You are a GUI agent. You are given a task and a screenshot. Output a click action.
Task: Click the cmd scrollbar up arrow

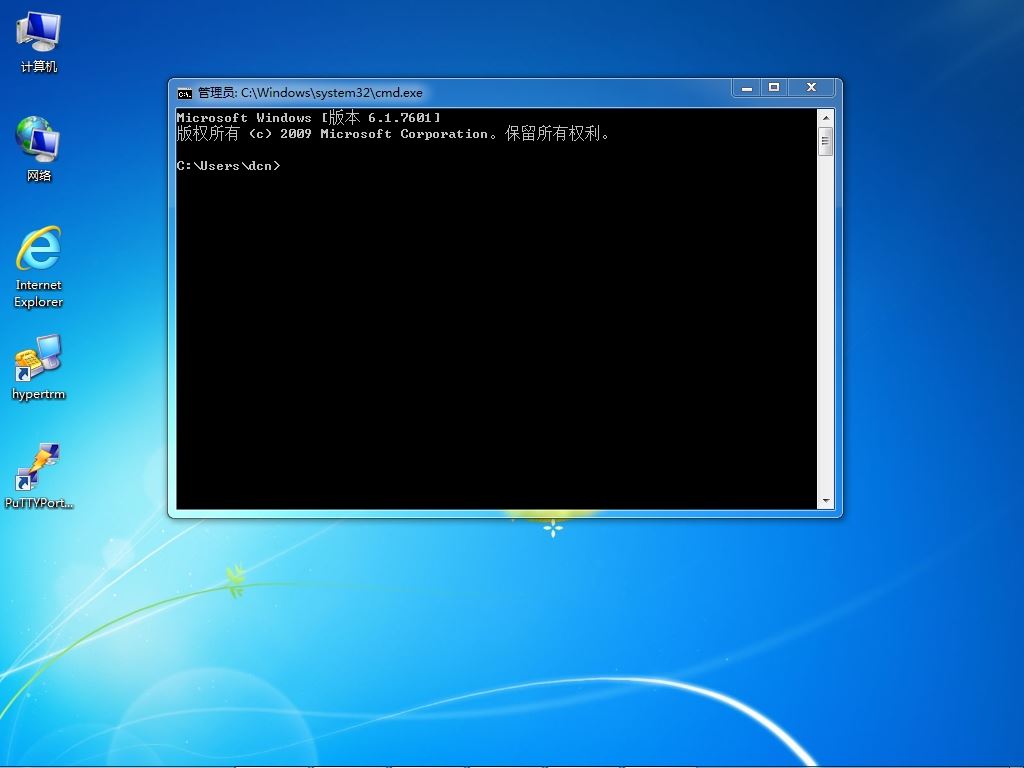[x=825, y=118]
